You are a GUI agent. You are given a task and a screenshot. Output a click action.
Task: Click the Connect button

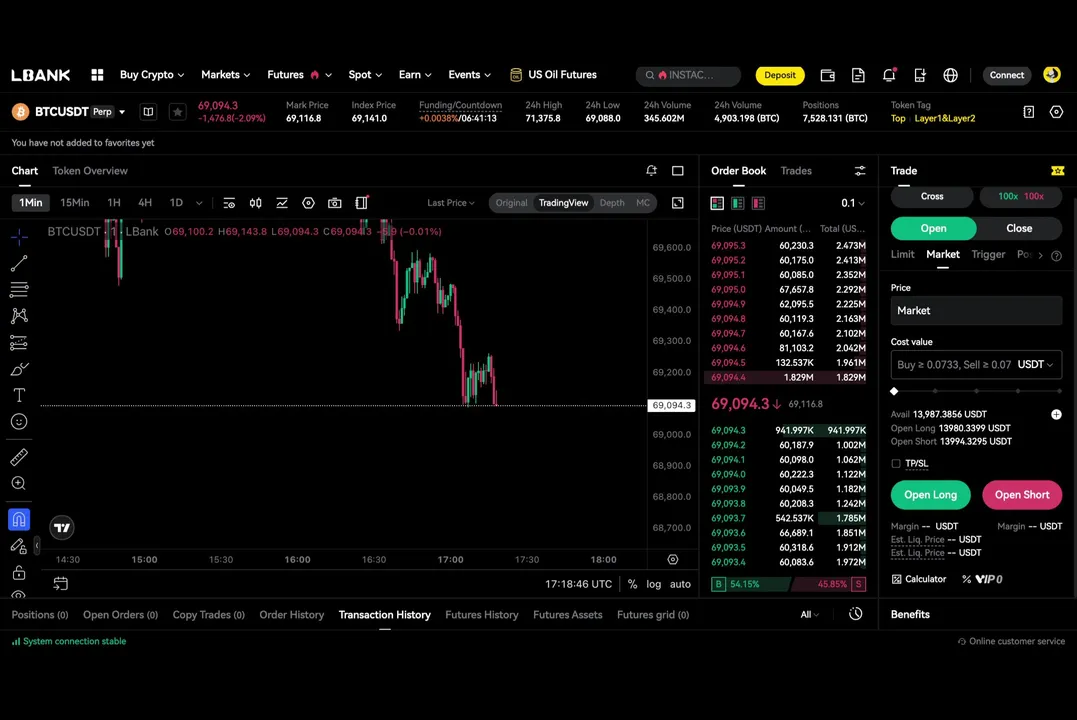1006,75
